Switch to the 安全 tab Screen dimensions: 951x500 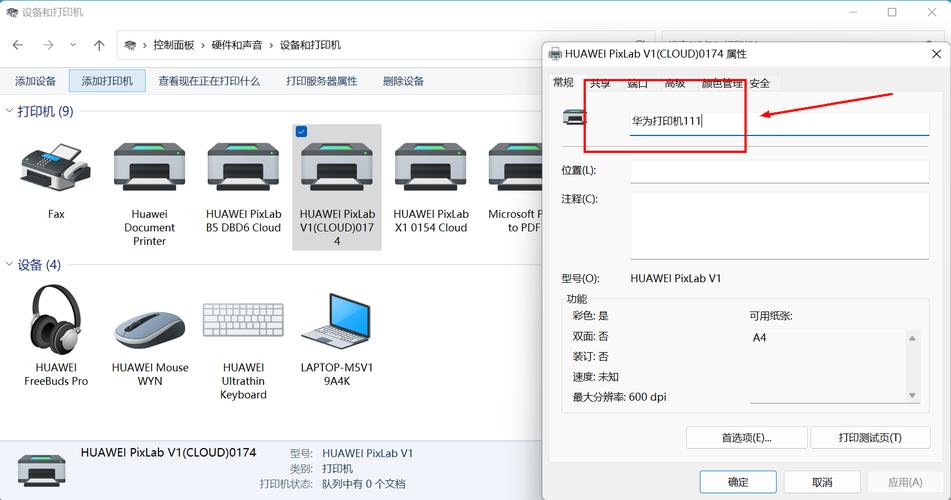759,84
